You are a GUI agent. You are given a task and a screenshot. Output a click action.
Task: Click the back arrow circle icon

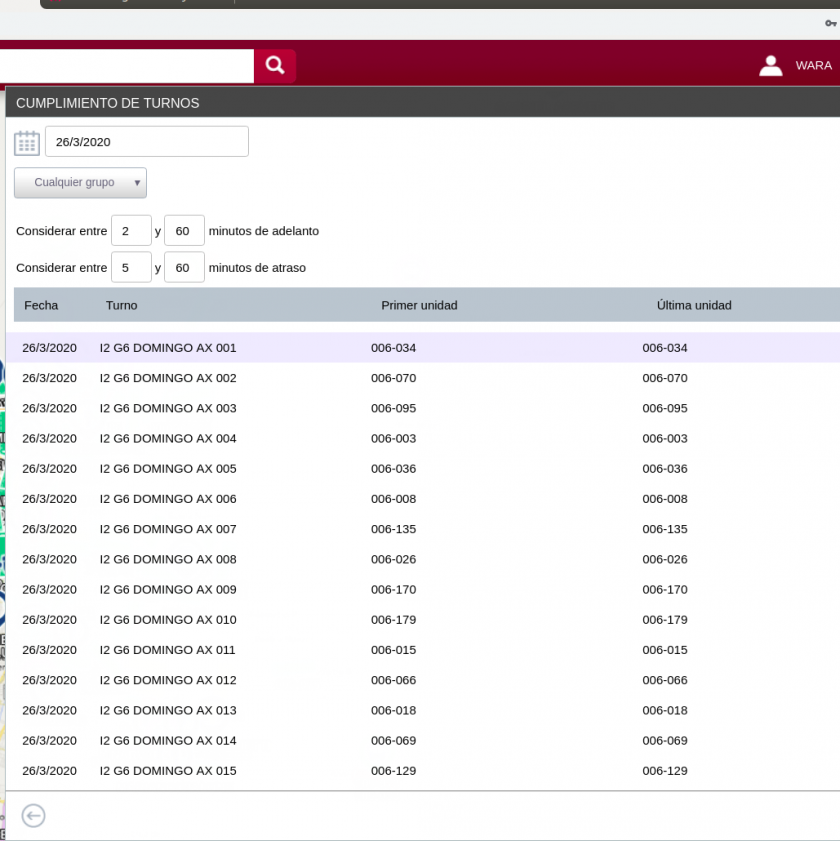(x=33, y=816)
